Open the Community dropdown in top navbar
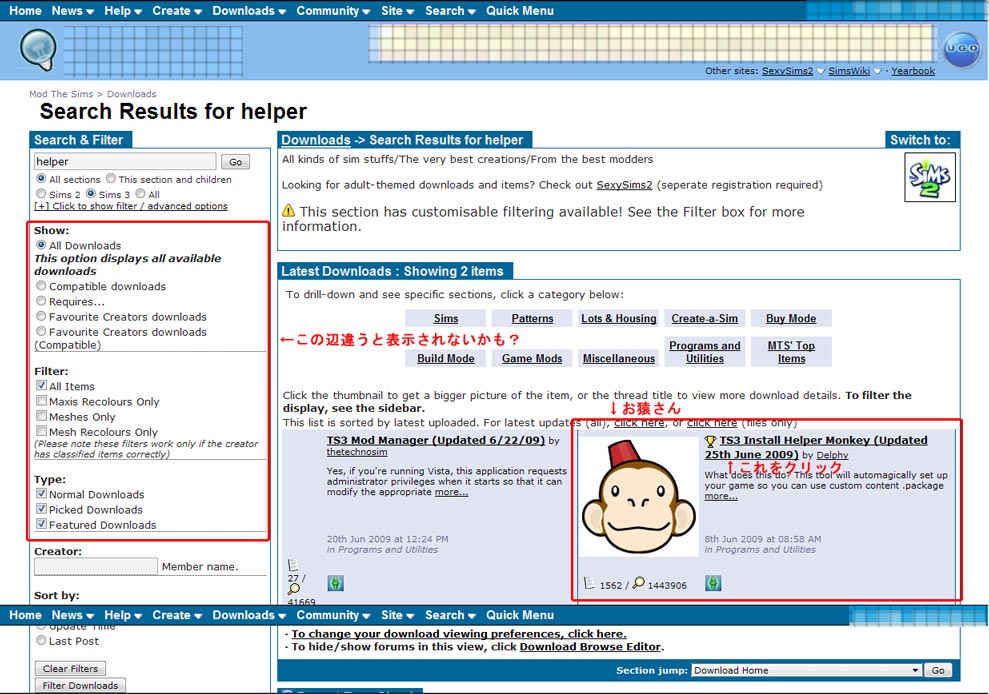The width and height of the screenshot is (989, 694). tap(333, 11)
